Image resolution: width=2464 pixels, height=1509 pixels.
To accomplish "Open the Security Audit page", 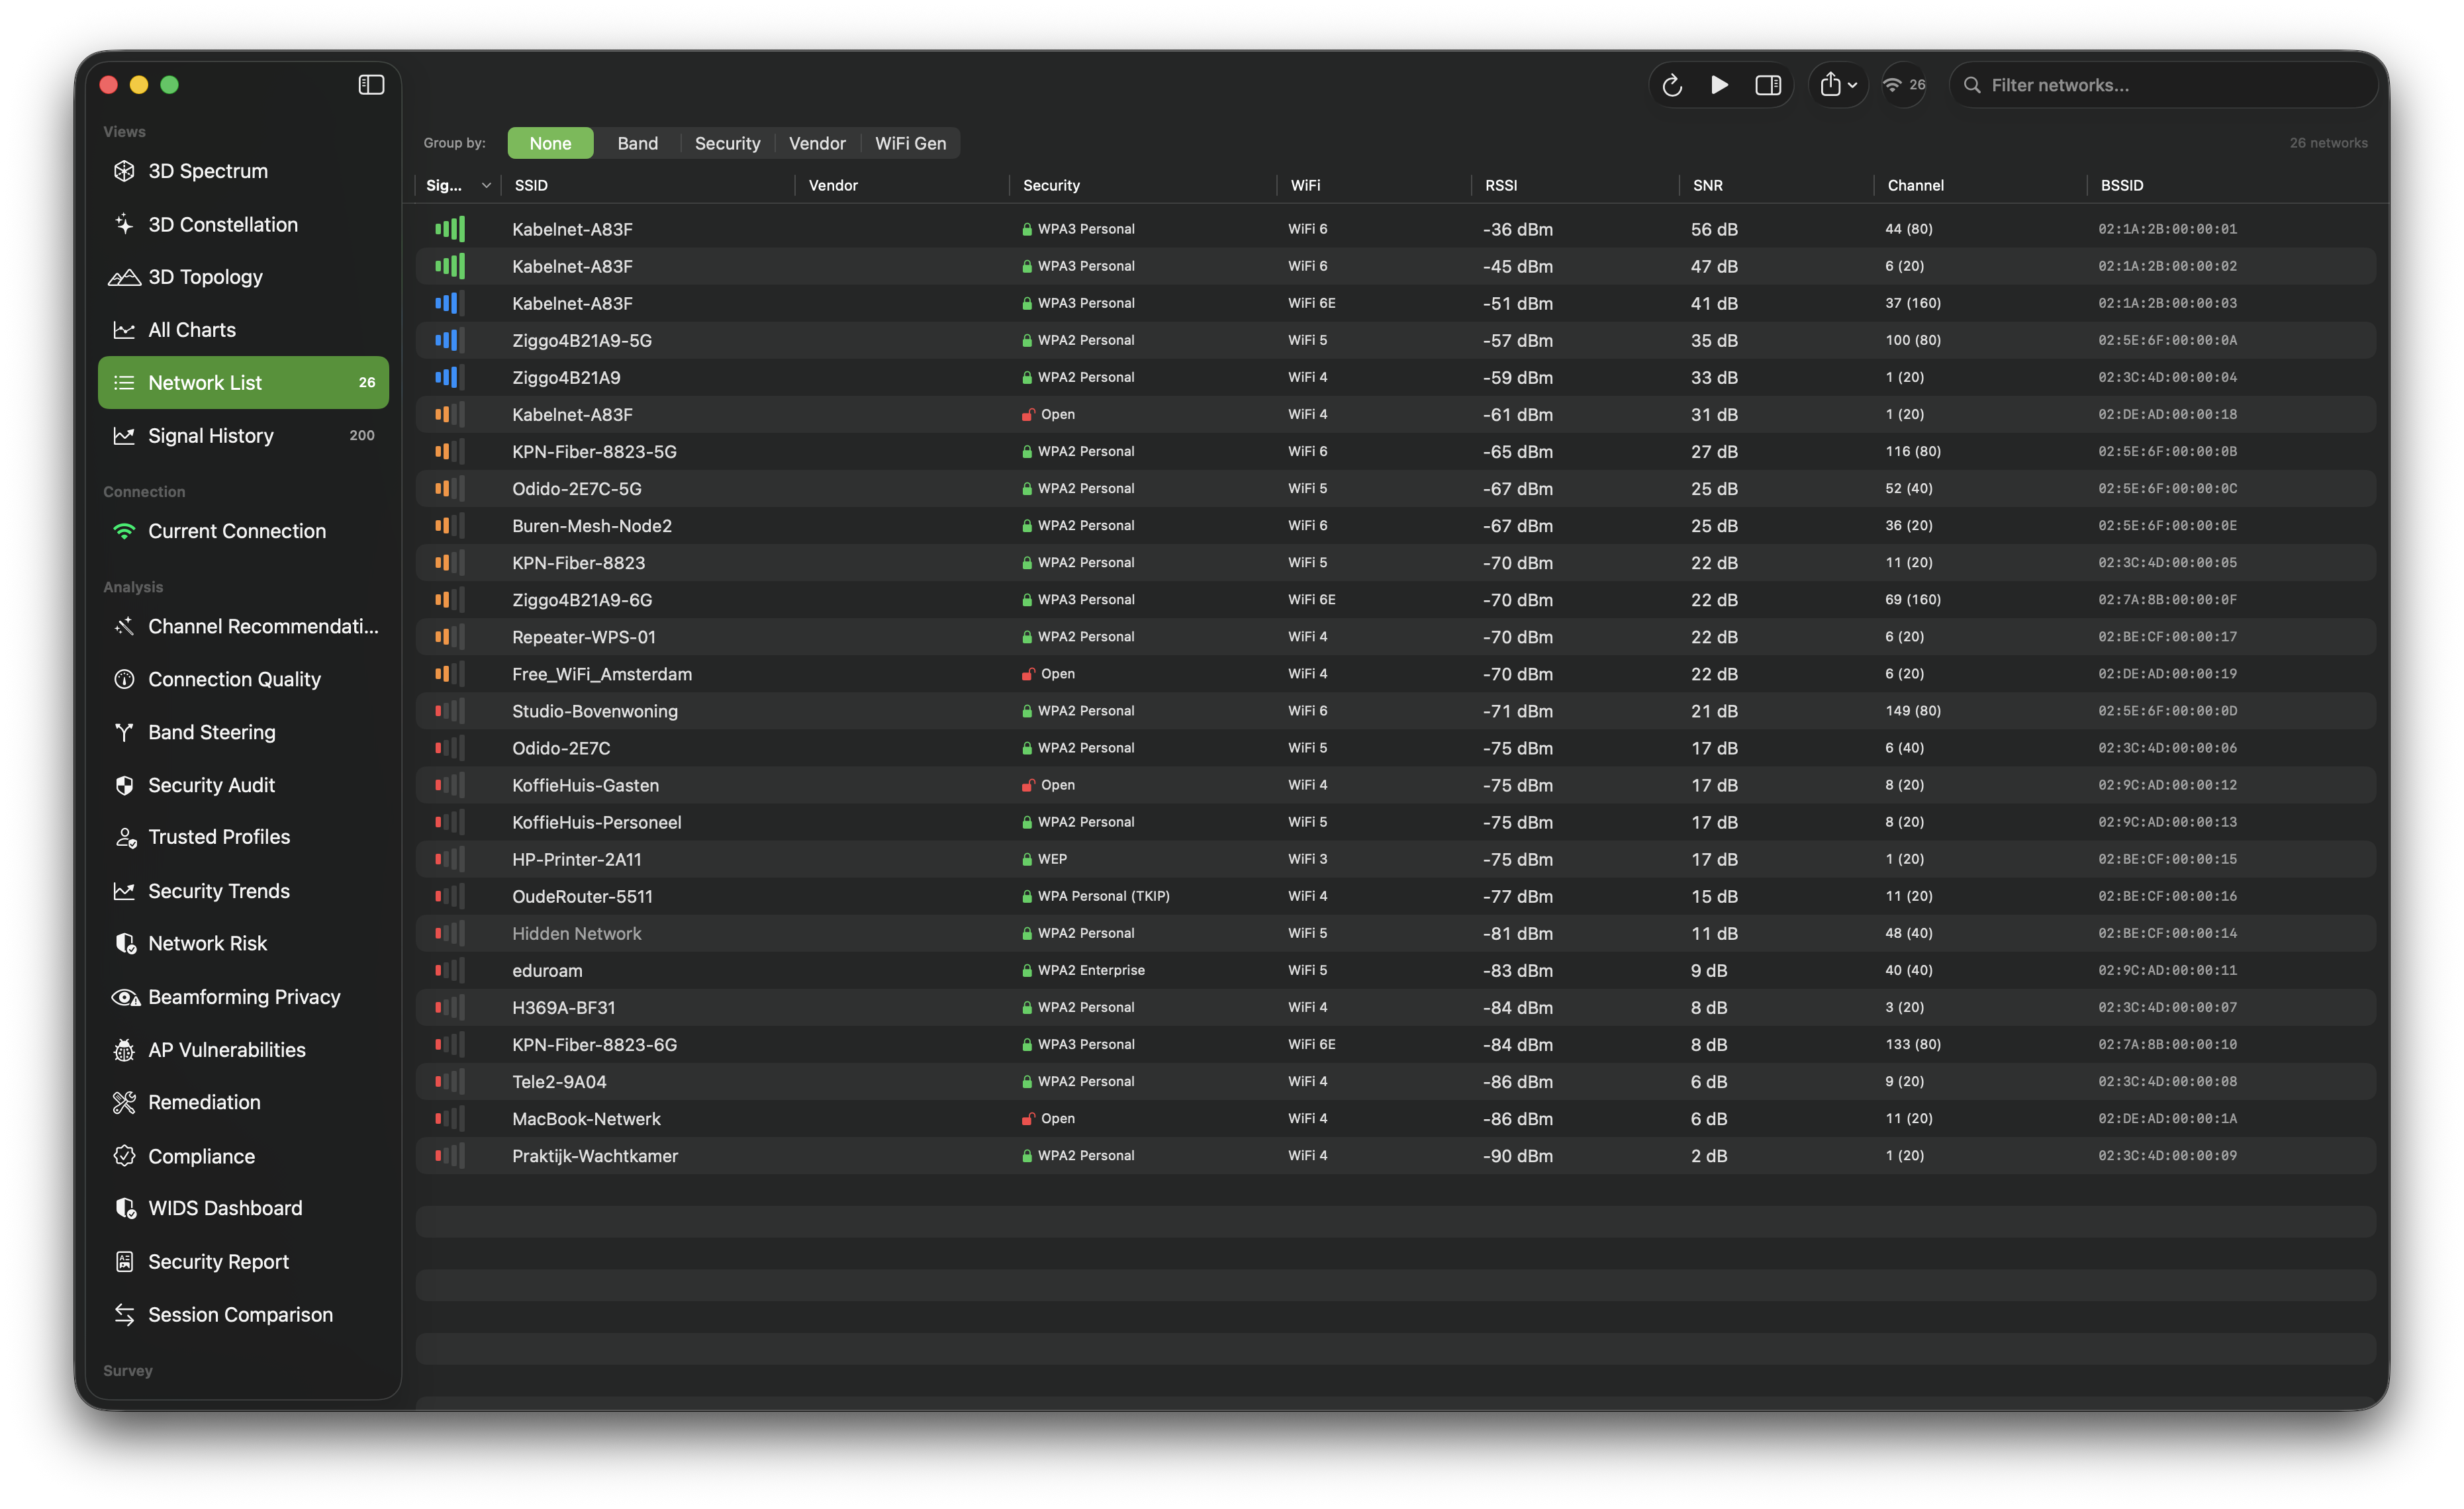I will pyautogui.click(x=243, y=785).
